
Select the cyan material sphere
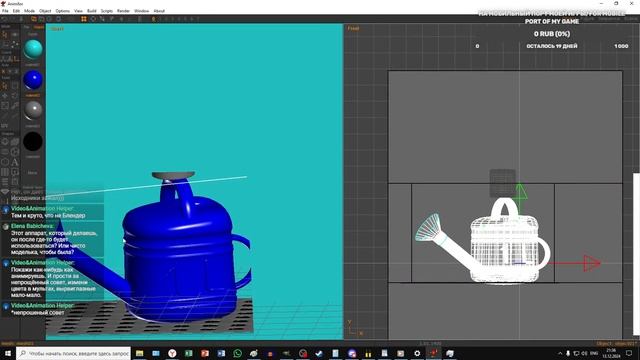tap(33, 49)
